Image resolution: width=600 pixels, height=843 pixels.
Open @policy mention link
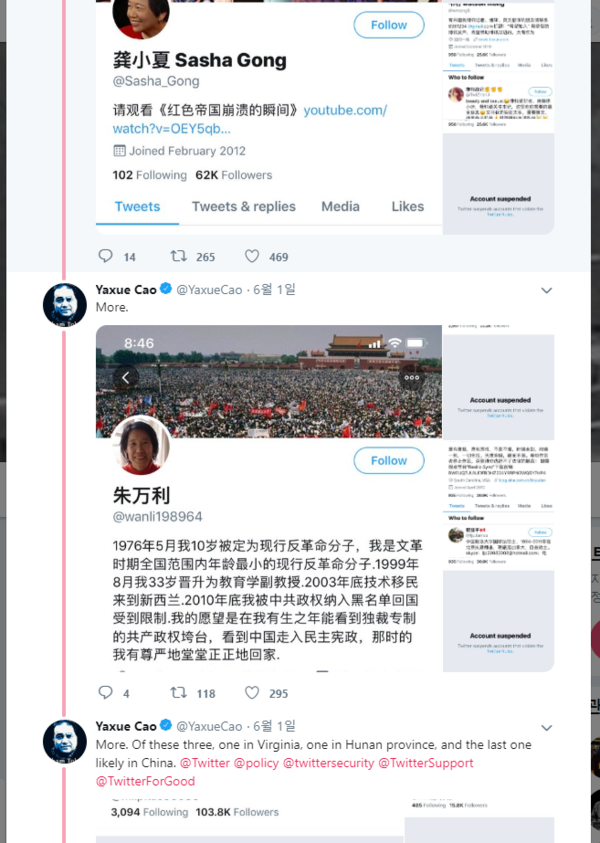pyautogui.click(x=256, y=763)
